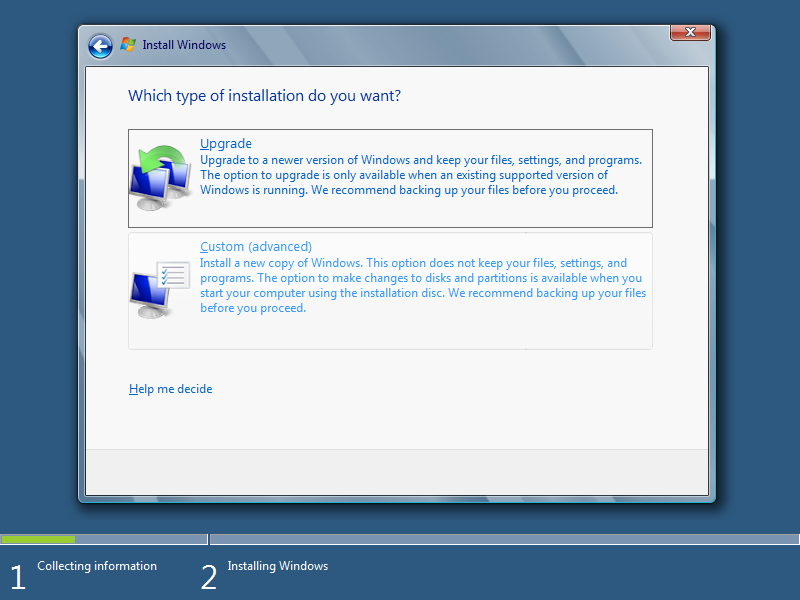
Task: Open Help me decide
Action: (170, 388)
